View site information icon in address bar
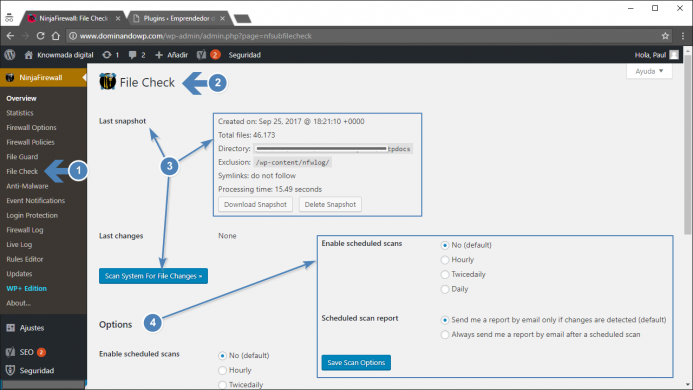Image resolution: width=693 pixels, height=390 pixels. coord(73,36)
